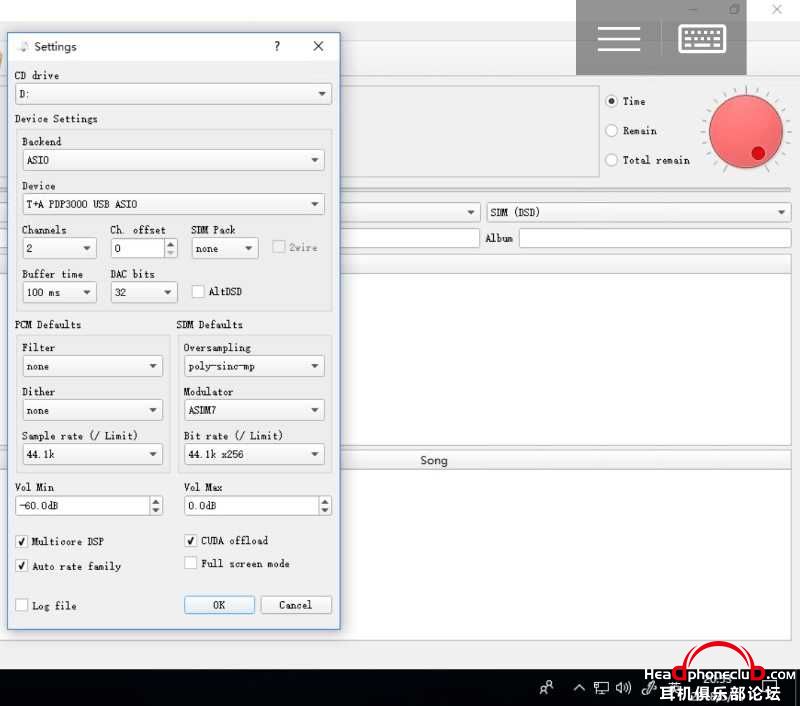This screenshot has width=800, height=706.
Task: Open the DAC bits dropdown
Action: tap(144, 292)
